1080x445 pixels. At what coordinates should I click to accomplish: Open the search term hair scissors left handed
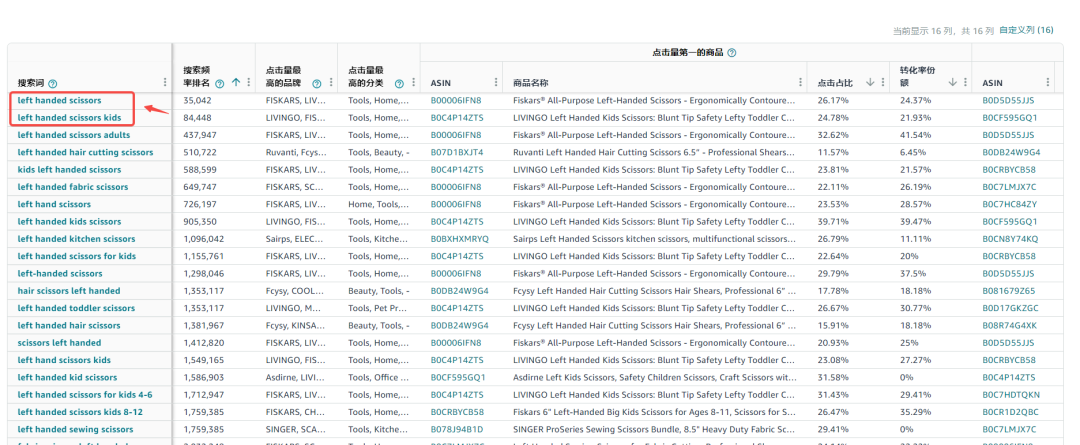coord(69,291)
